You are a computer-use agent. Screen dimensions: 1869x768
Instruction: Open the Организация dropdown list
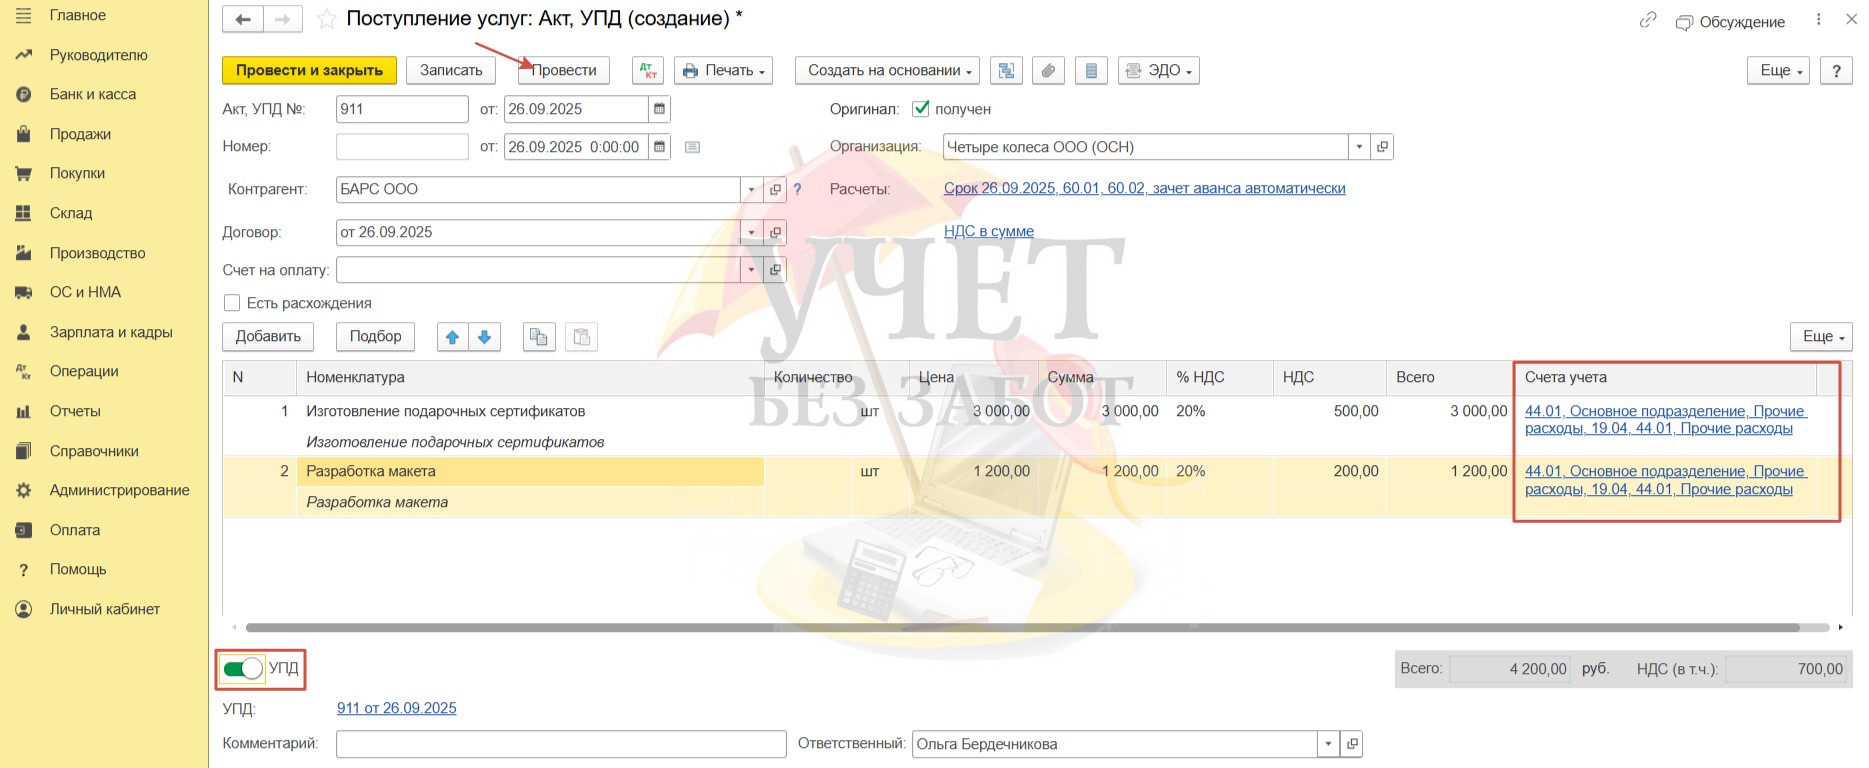click(1359, 147)
